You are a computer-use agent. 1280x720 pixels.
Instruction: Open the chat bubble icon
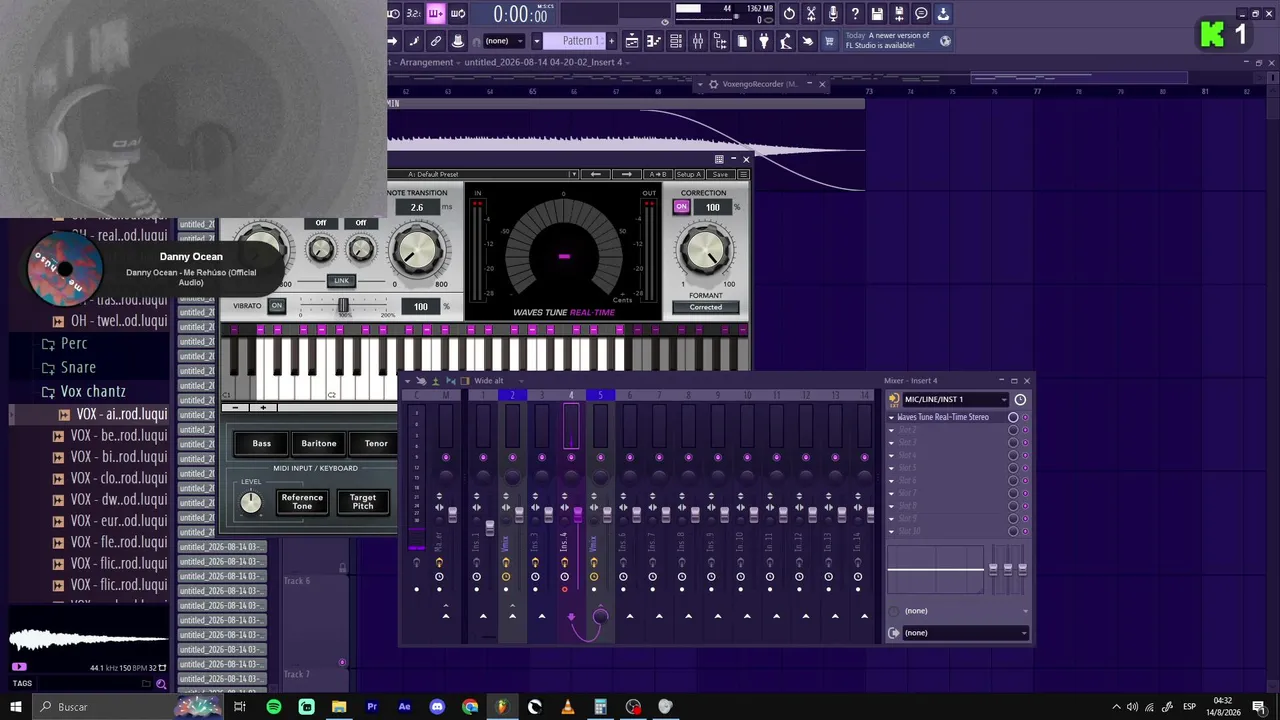click(921, 13)
